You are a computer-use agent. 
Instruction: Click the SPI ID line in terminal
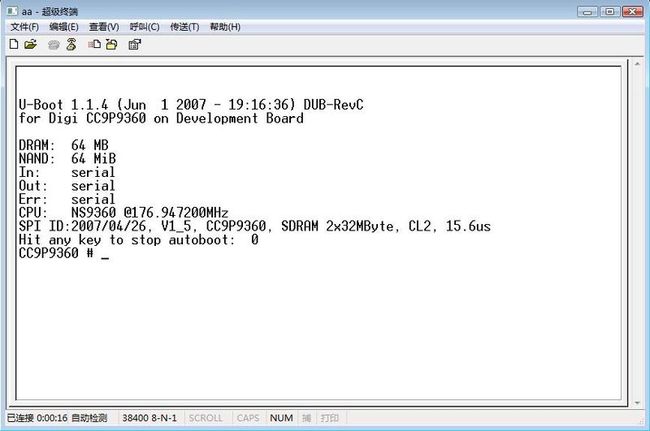tap(255, 226)
